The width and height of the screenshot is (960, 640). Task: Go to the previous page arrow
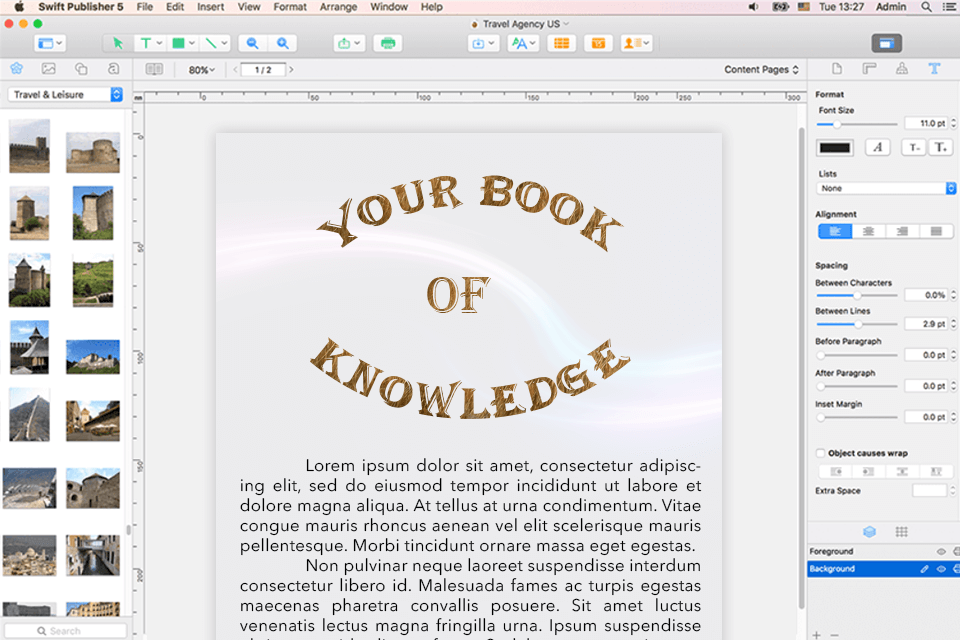[x=235, y=70]
